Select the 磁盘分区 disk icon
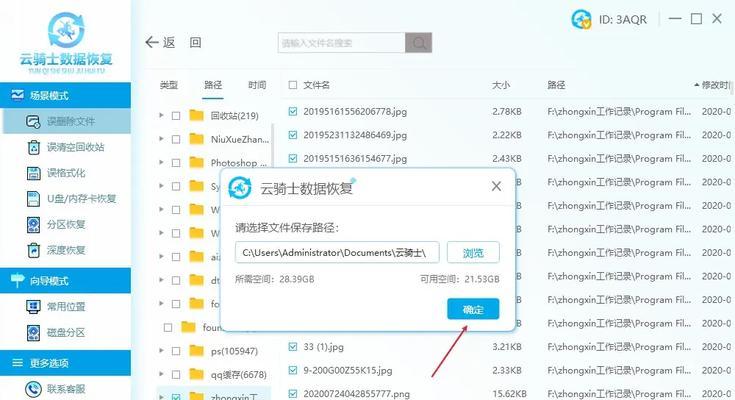The image size is (735, 400). point(33,332)
